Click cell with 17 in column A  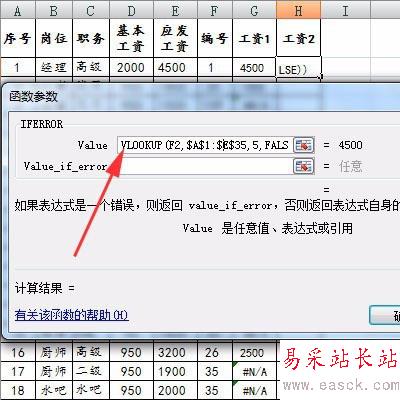click(x=18, y=371)
